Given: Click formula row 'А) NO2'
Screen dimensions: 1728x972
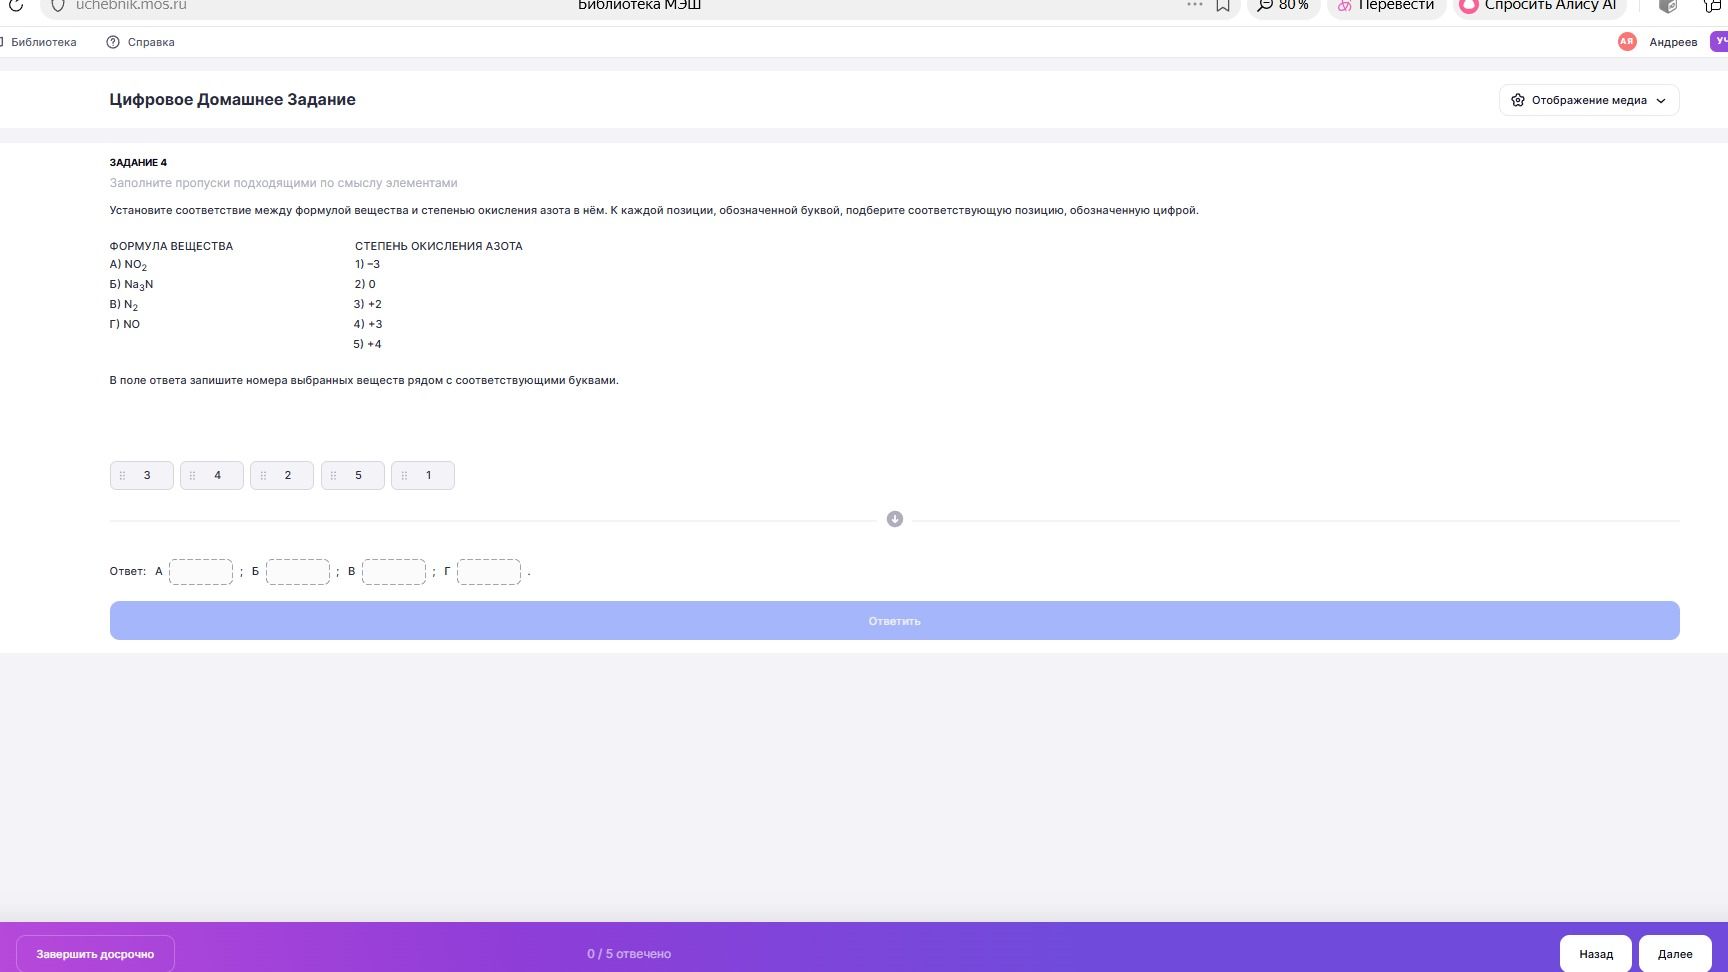Looking at the screenshot, I should click(x=128, y=265).
